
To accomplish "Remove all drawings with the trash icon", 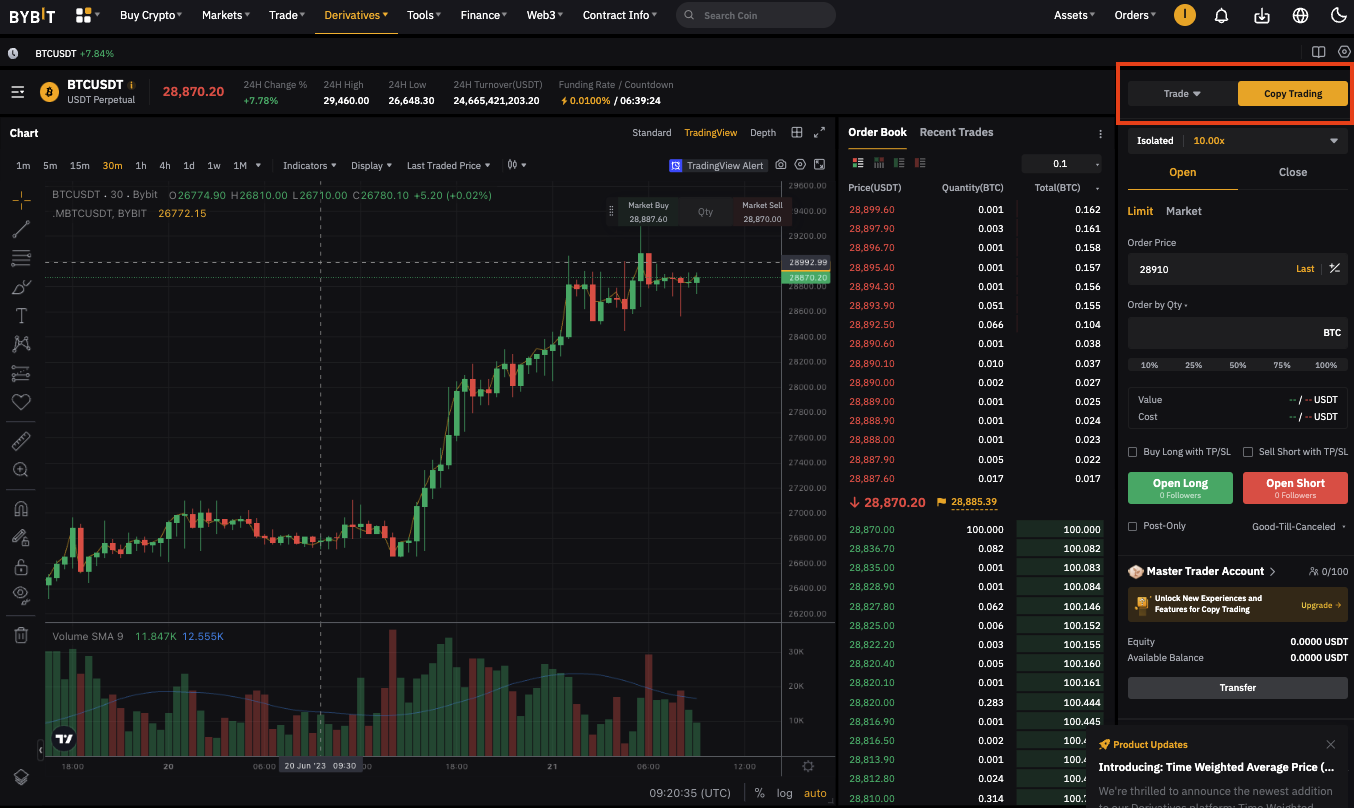I will 21,634.
